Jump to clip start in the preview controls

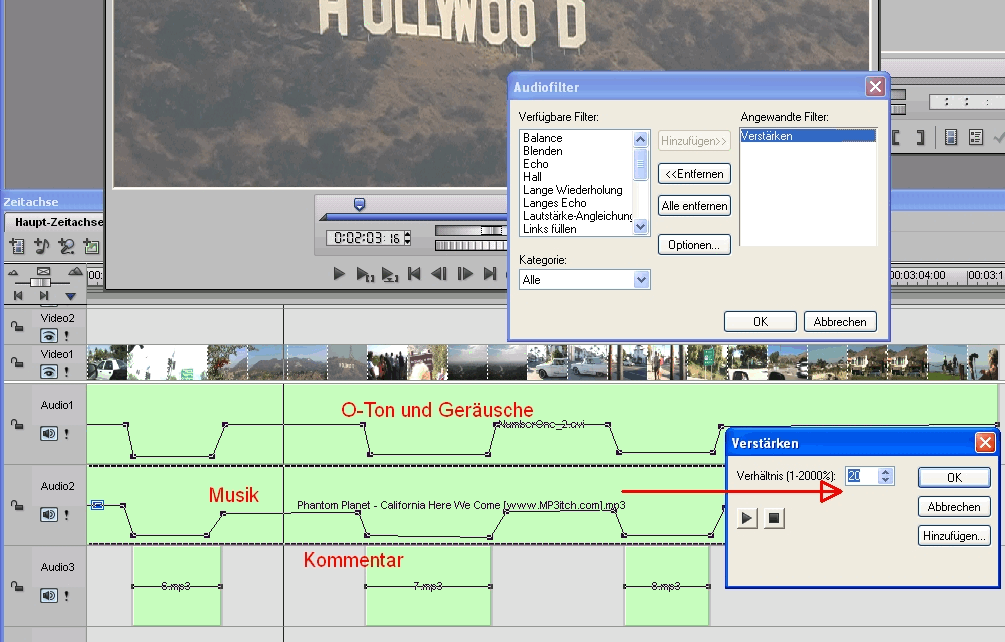tap(414, 273)
